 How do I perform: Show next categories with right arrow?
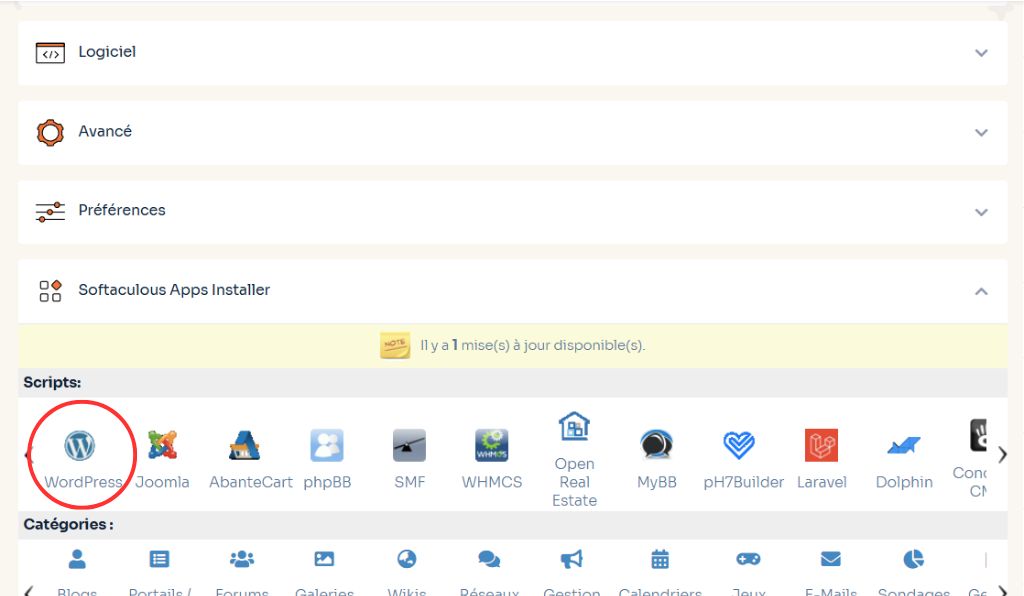pos(1002,591)
